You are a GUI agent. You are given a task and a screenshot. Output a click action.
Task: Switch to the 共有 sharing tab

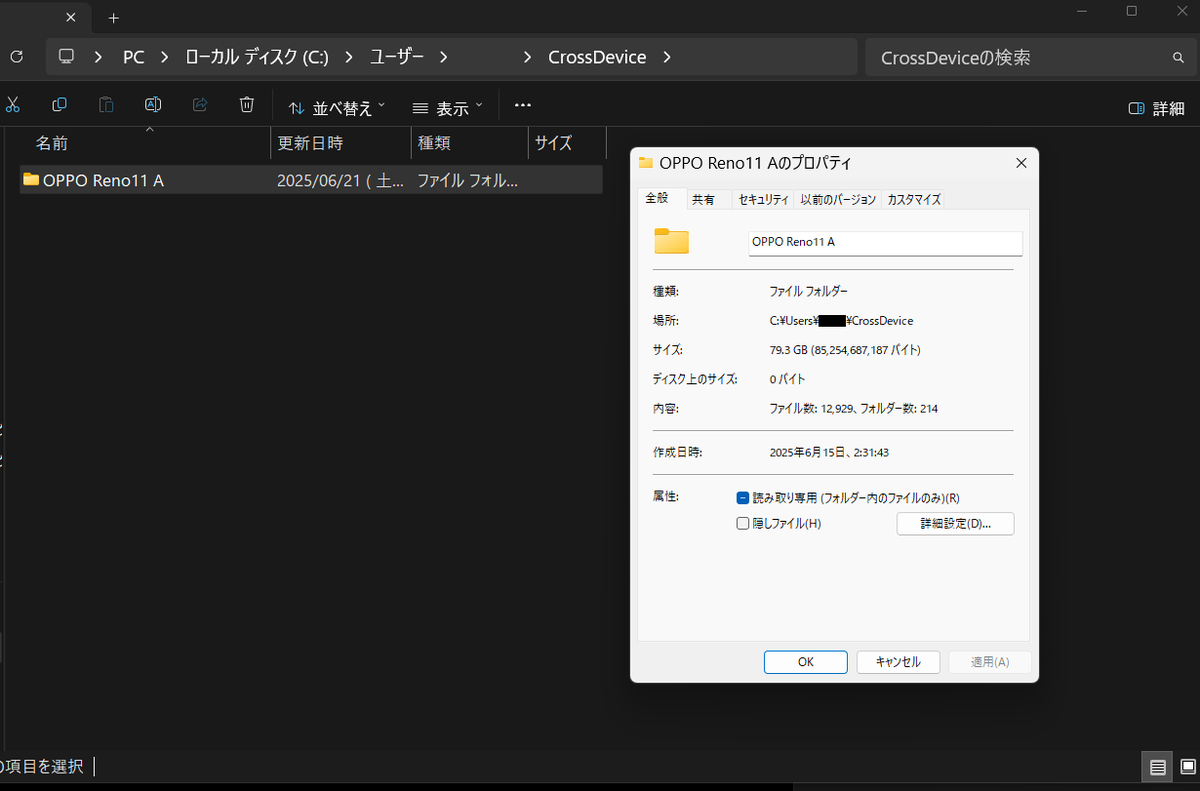[703, 200]
